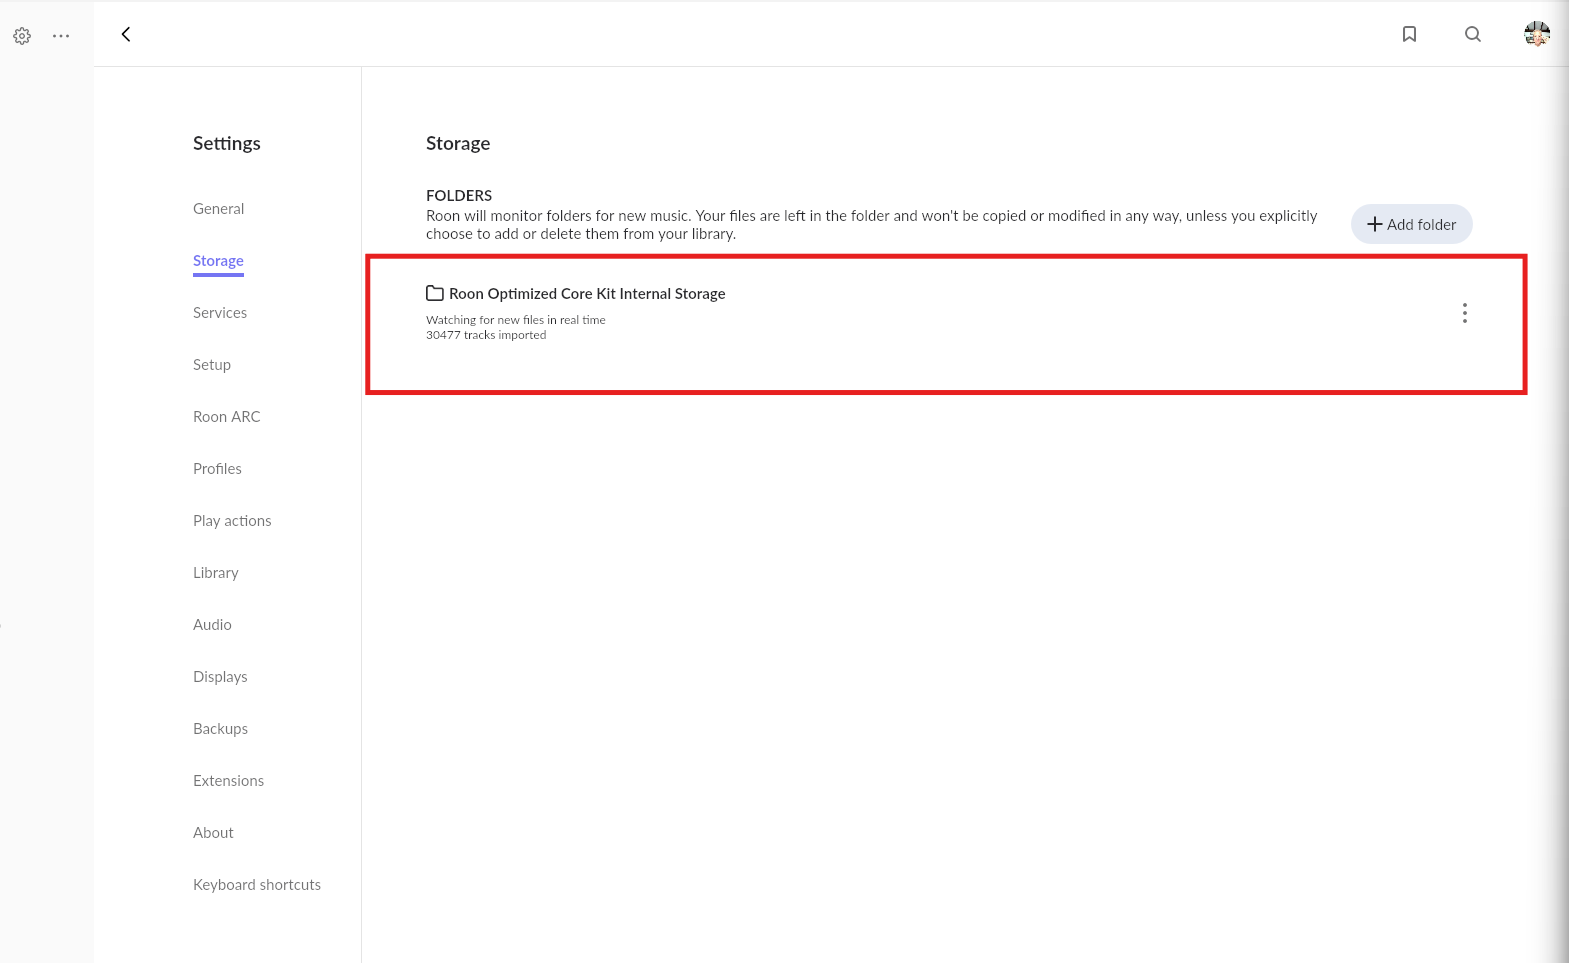Open Profiles in settings sidebar
This screenshot has height=963, width=1569.
tap(217, 469)
